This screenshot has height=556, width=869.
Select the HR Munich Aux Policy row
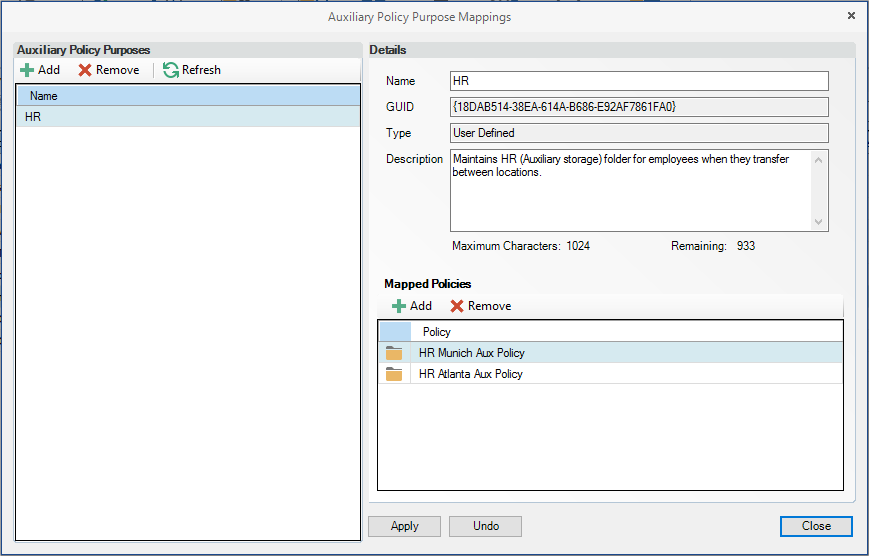[472, 353]
